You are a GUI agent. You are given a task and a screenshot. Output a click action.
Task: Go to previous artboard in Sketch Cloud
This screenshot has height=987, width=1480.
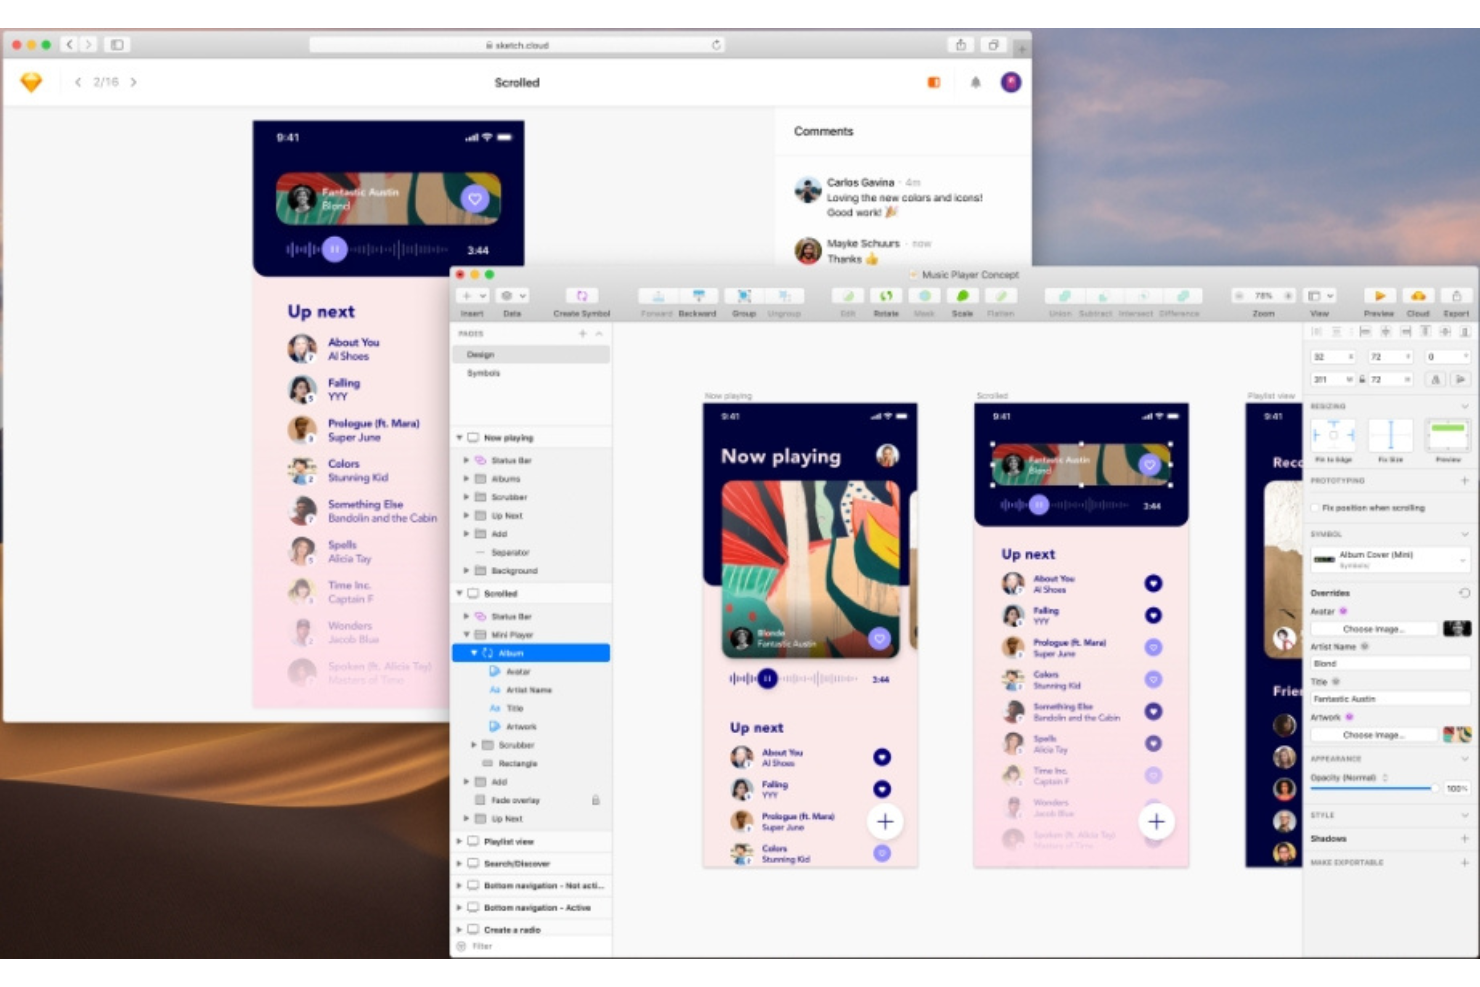coord(77,82)
